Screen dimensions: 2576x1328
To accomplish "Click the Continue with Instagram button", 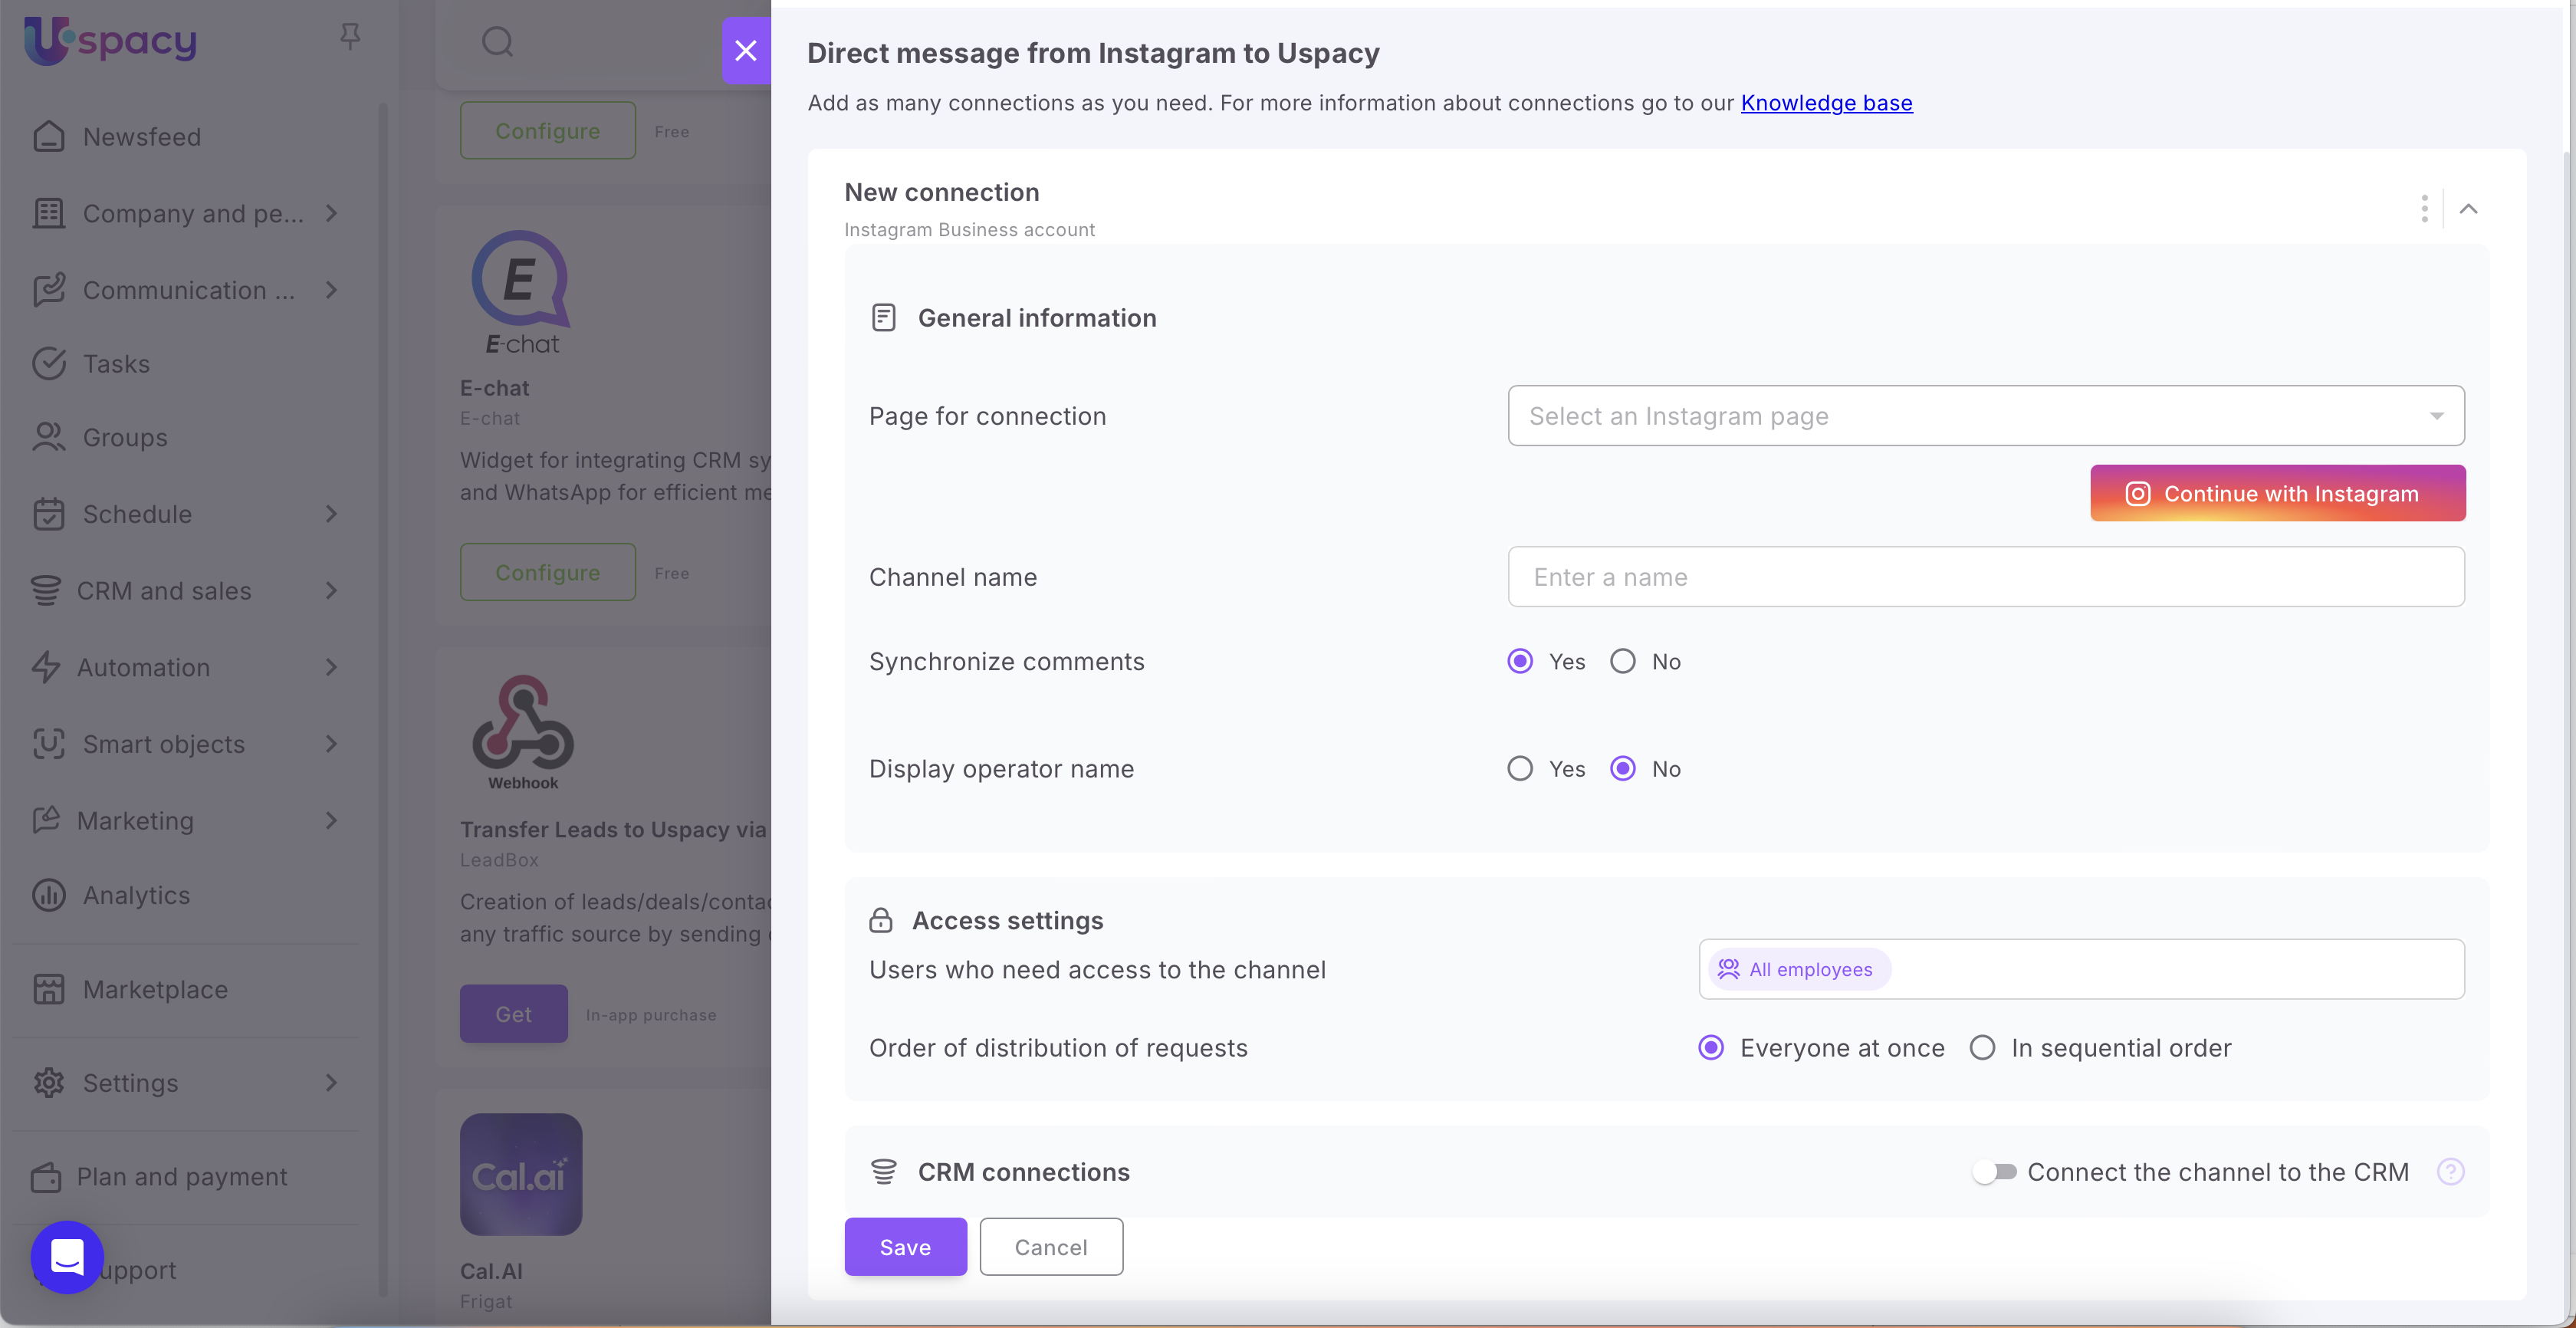I will tap(2277, 493).
